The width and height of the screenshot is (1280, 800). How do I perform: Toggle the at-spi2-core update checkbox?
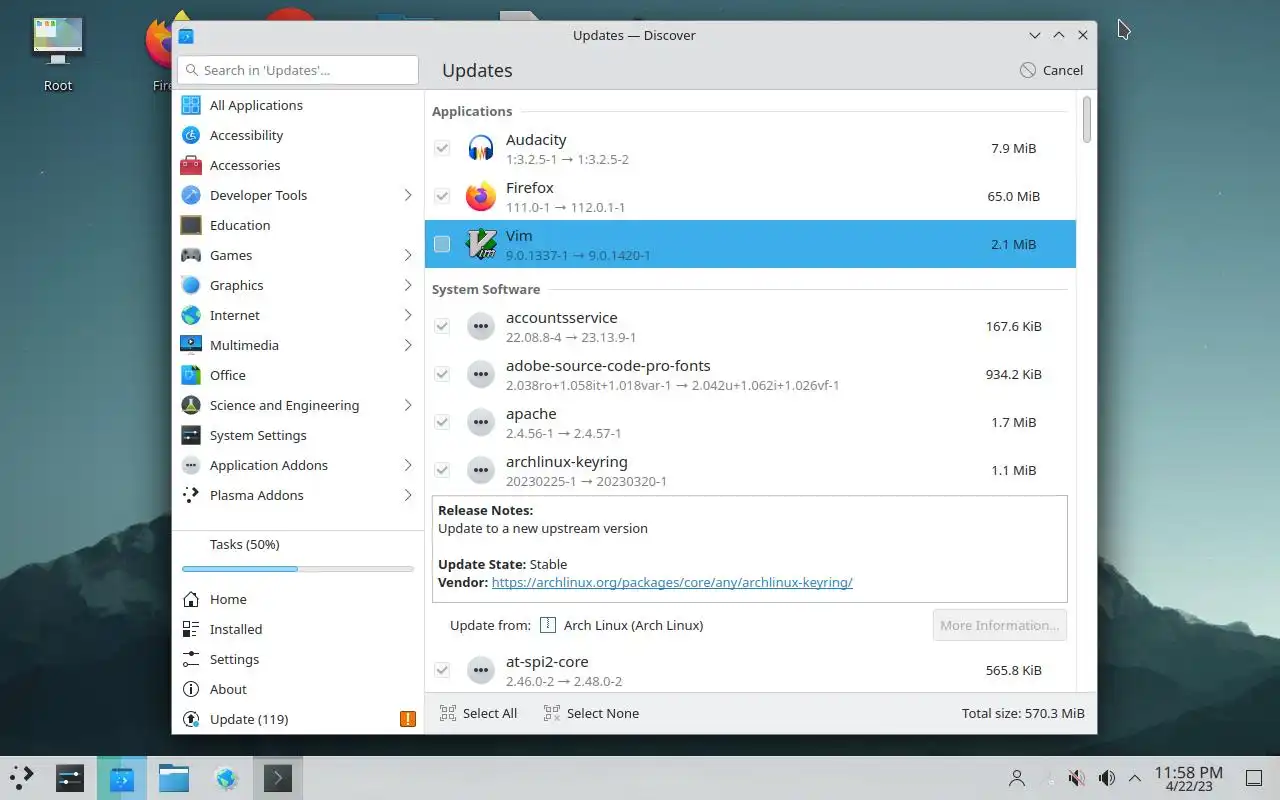coord(442,670)
